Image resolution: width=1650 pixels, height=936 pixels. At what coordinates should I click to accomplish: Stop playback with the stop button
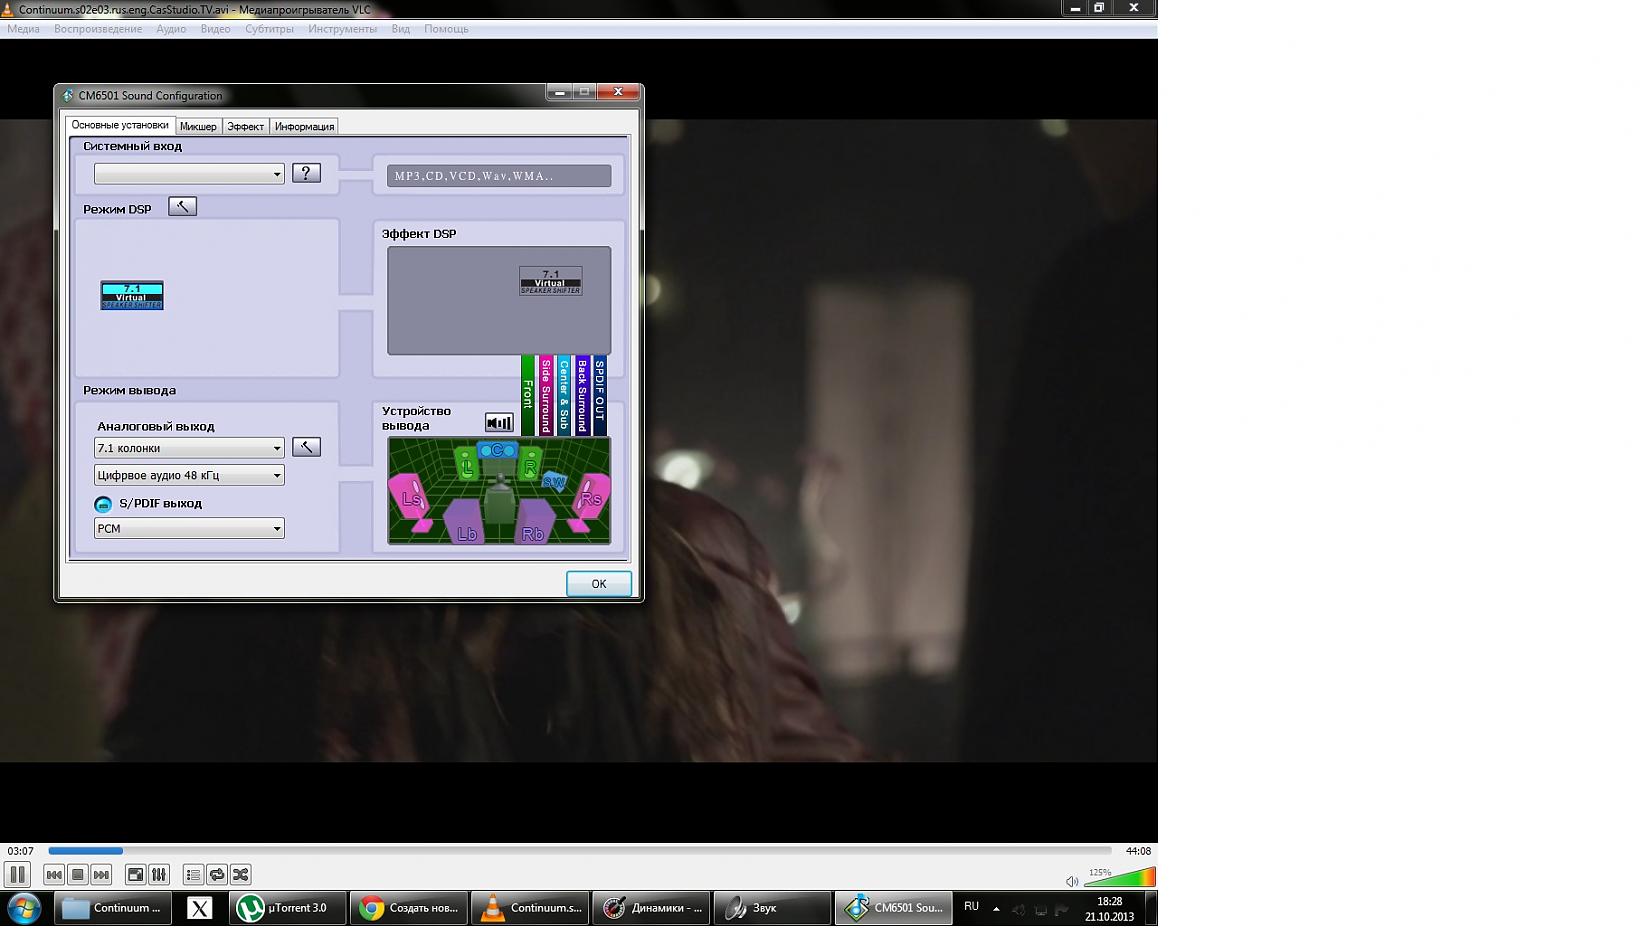click(x=78, y=875)
